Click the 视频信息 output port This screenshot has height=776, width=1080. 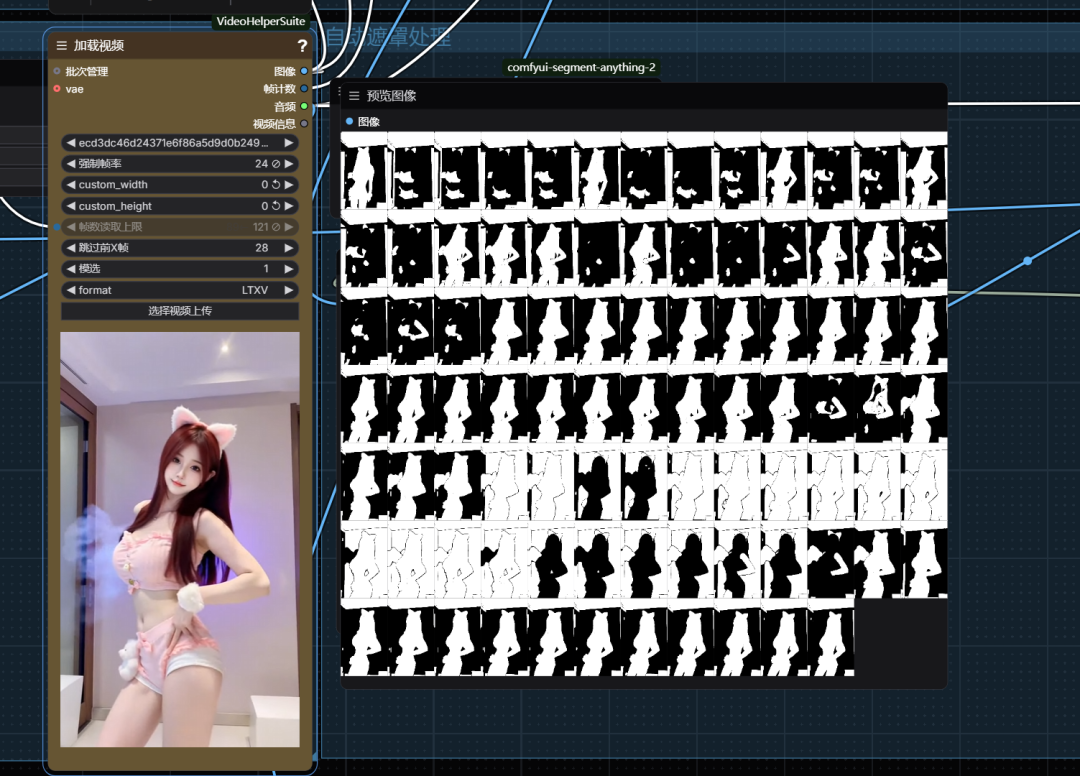point(304,124)
